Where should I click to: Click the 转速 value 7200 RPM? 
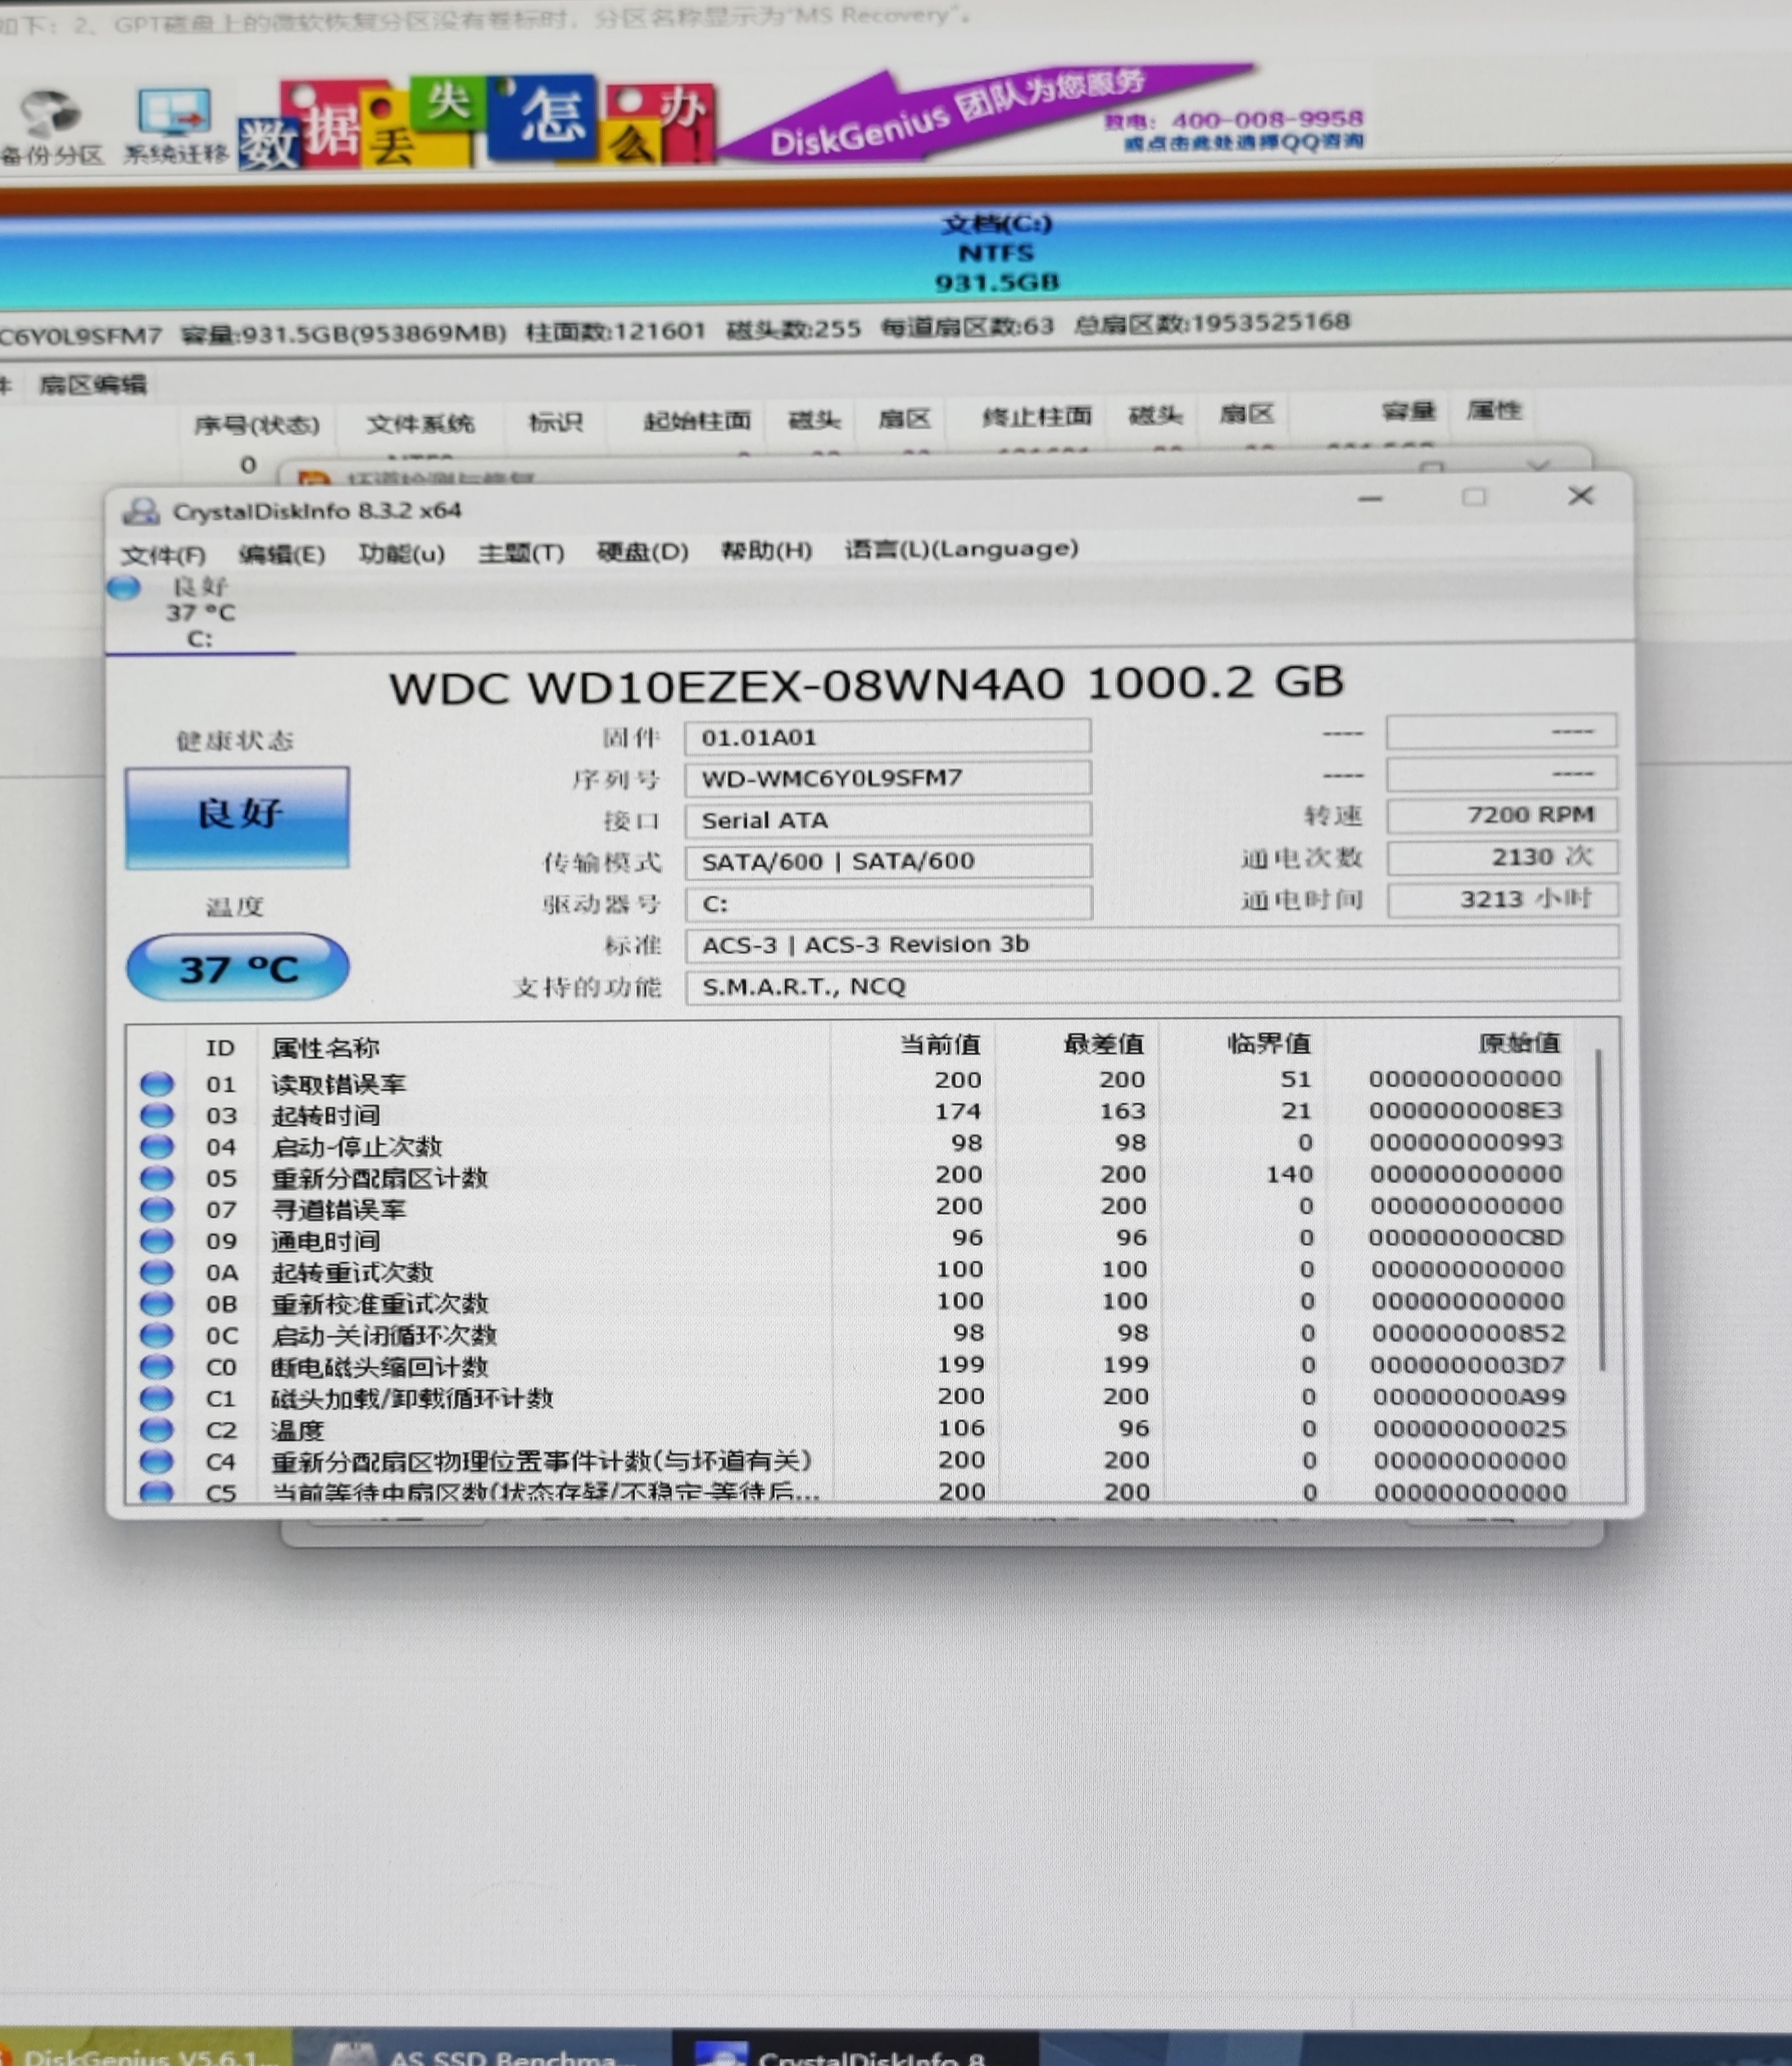point(1502,815)
